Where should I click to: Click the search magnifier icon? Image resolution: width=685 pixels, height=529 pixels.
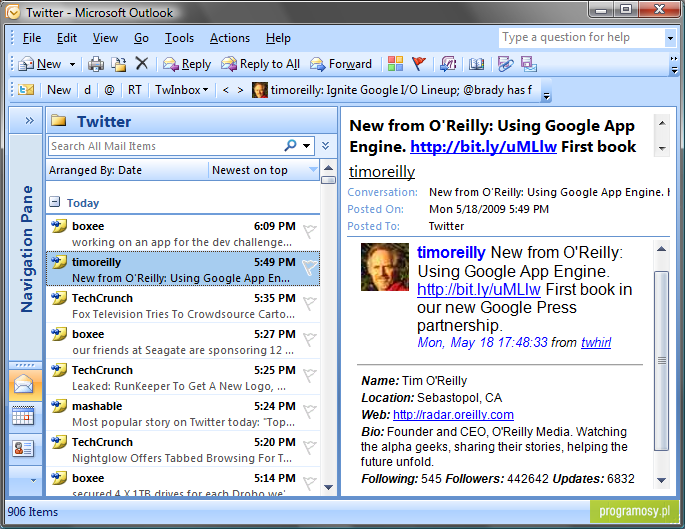(x=290, y=145)
